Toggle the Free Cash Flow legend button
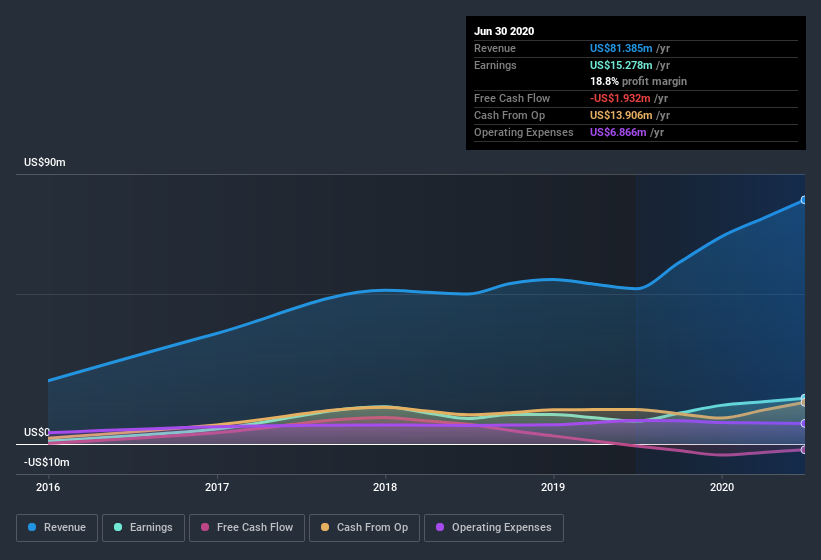This screenshot has height=560, width=821. [x=247, y=528]
